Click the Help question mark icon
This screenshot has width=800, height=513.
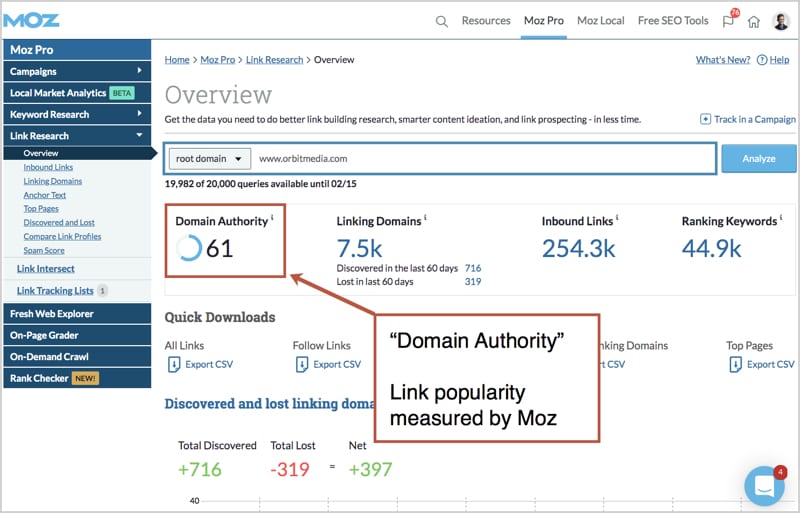pos(762,60)
